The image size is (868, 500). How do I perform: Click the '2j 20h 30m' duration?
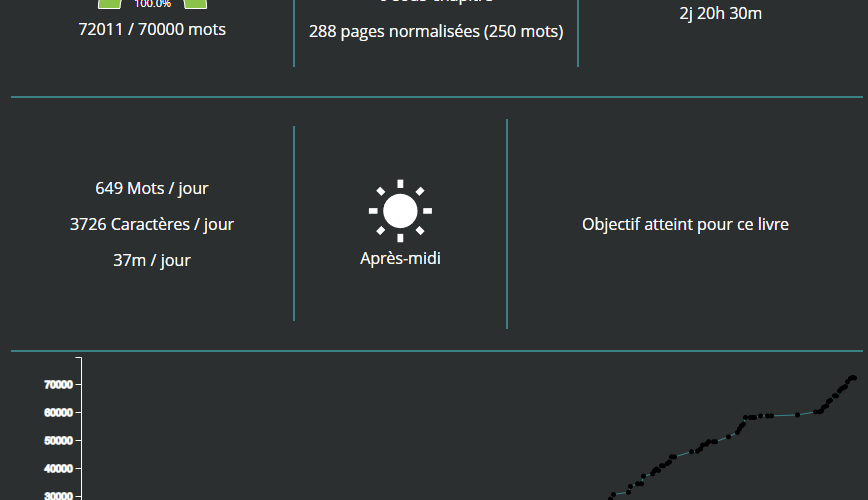(720, 13)
